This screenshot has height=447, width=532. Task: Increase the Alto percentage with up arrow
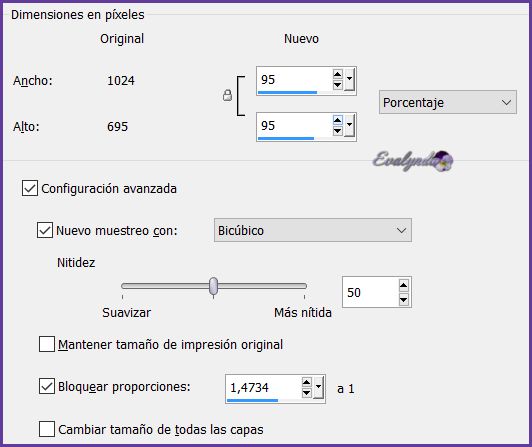click(338, 120)
